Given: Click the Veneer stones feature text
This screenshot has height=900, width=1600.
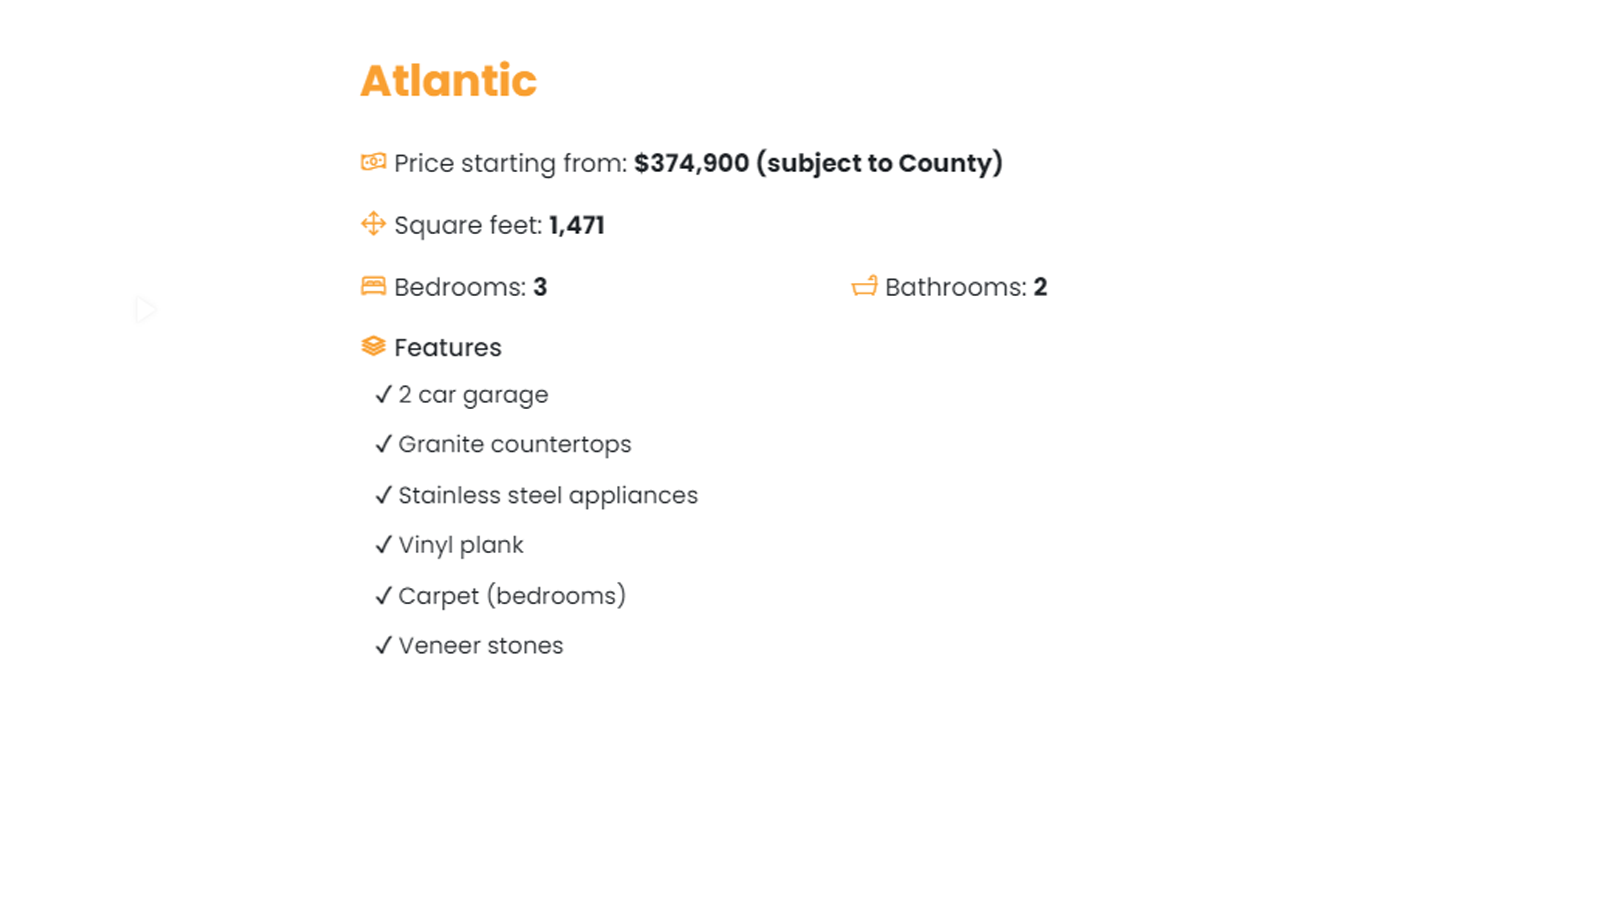Looking at the screenshot, I should (481, 646).
